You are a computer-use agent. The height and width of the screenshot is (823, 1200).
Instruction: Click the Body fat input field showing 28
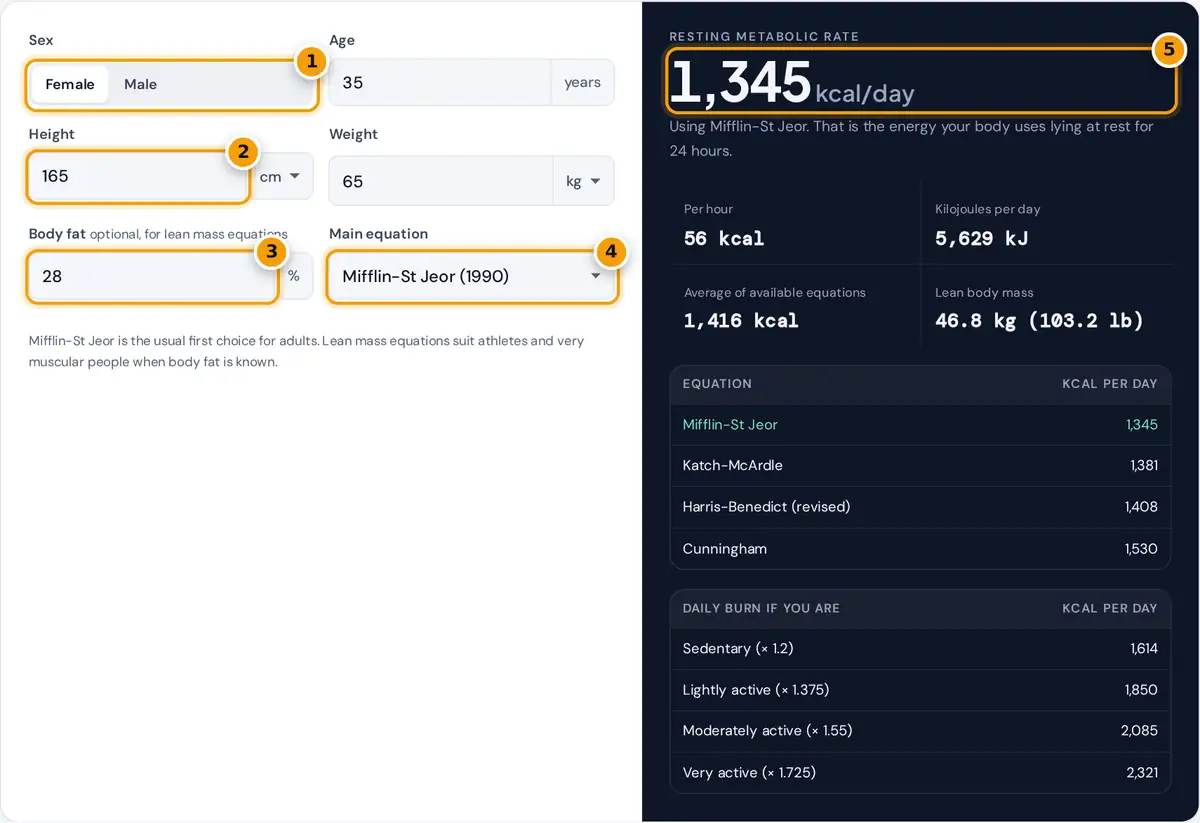coord(152,276)
